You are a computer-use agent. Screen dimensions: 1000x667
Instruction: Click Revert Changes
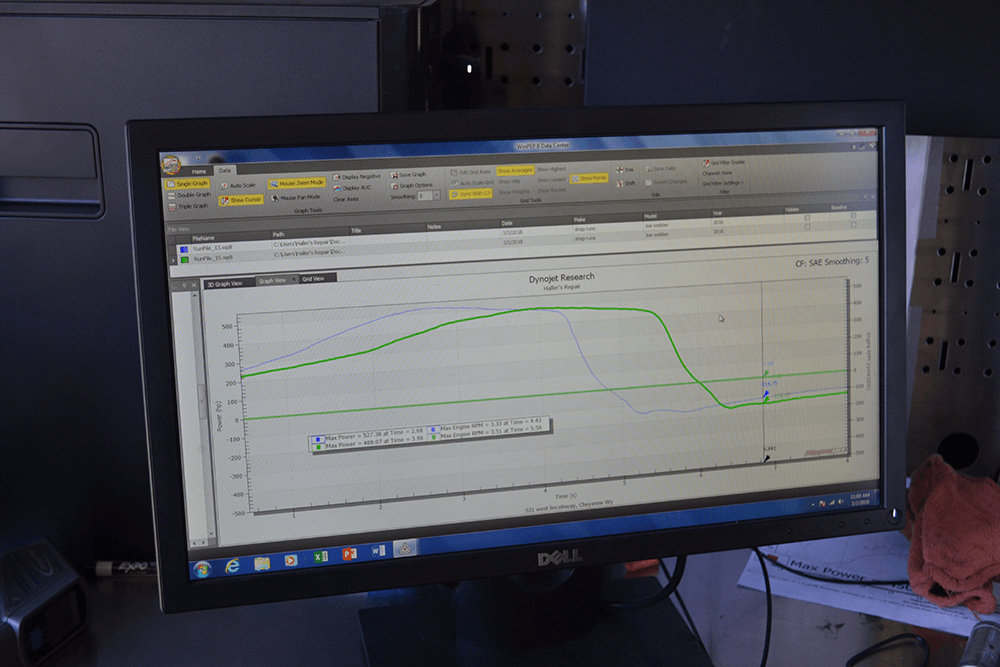[x=666, y=182]
